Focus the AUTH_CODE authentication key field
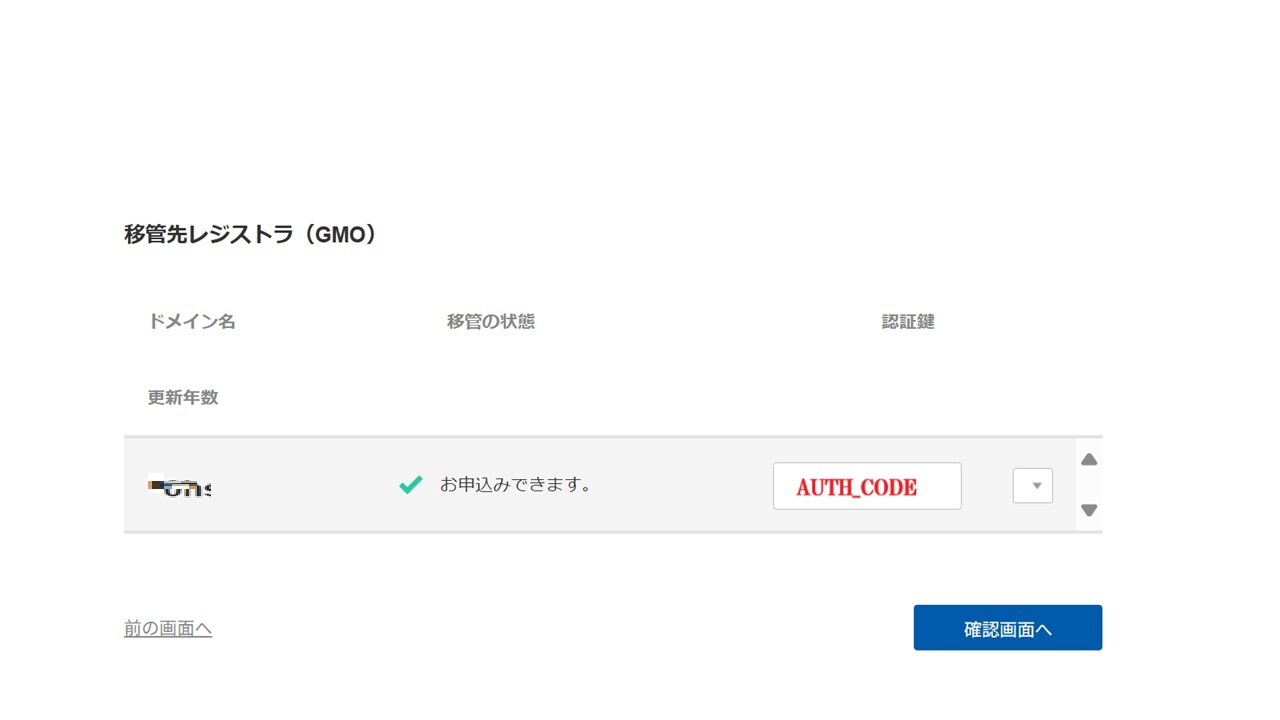This screenshot has height=720, width=1280. 867,486
